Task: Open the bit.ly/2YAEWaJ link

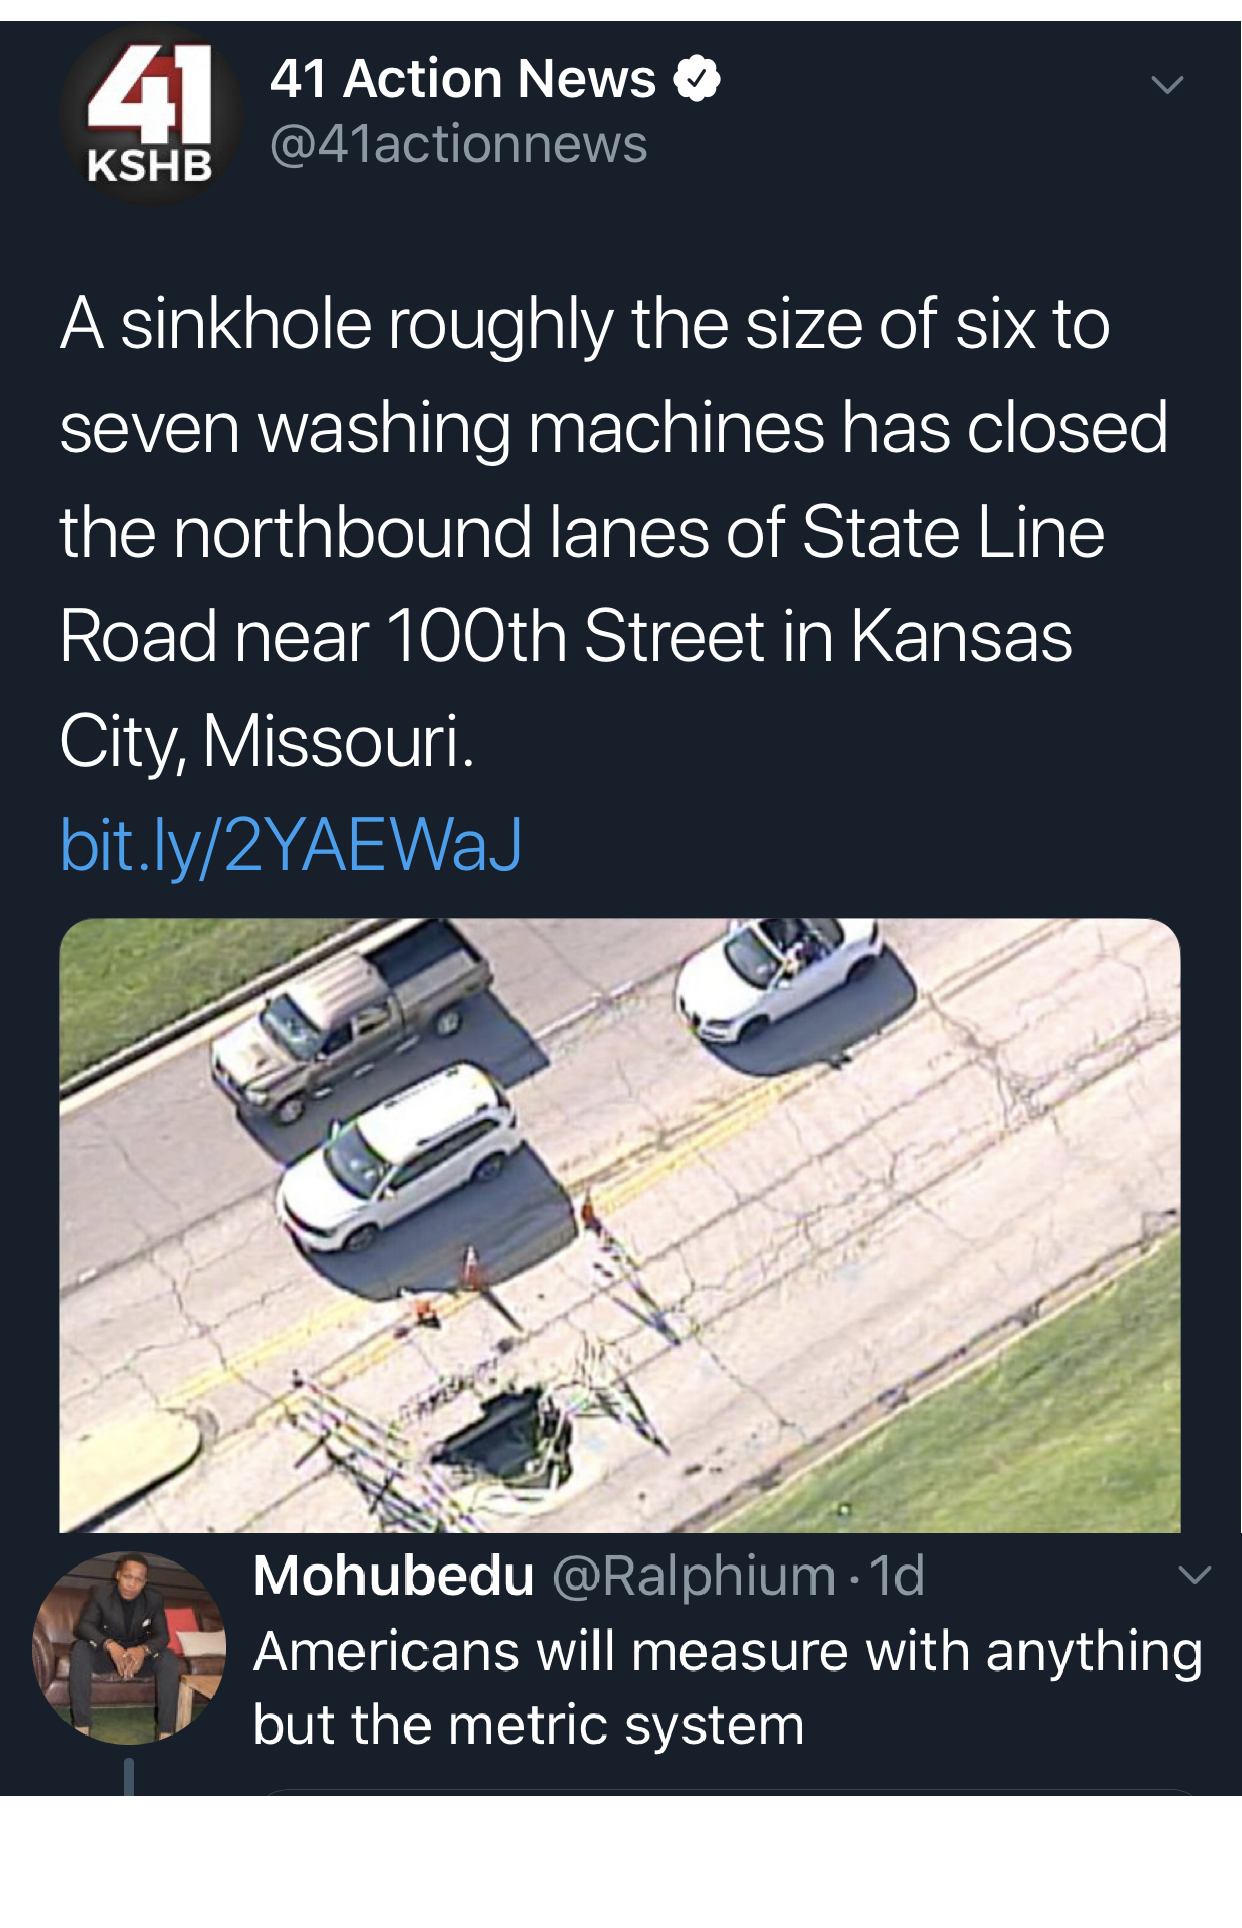Action: [x=291, y=845]
